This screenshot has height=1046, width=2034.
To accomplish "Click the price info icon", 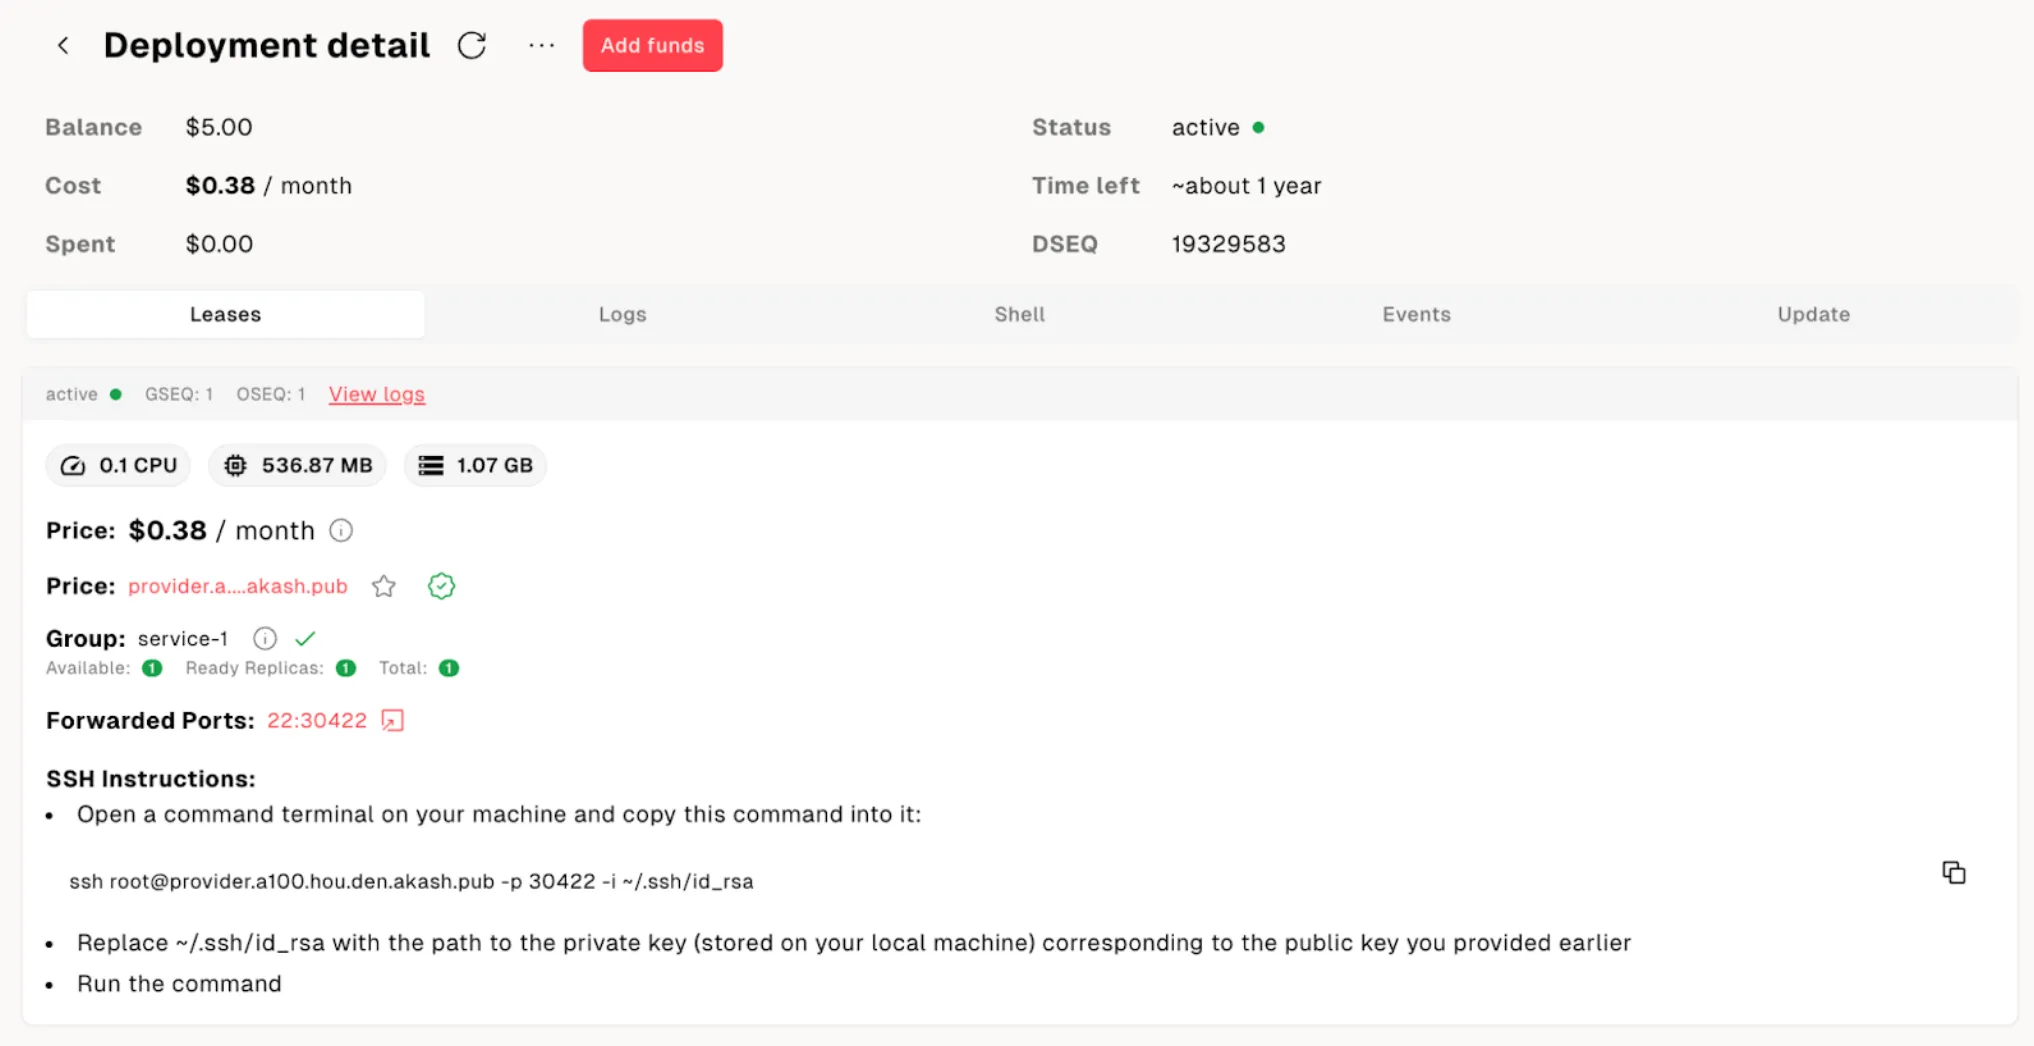I will [341, 530].
